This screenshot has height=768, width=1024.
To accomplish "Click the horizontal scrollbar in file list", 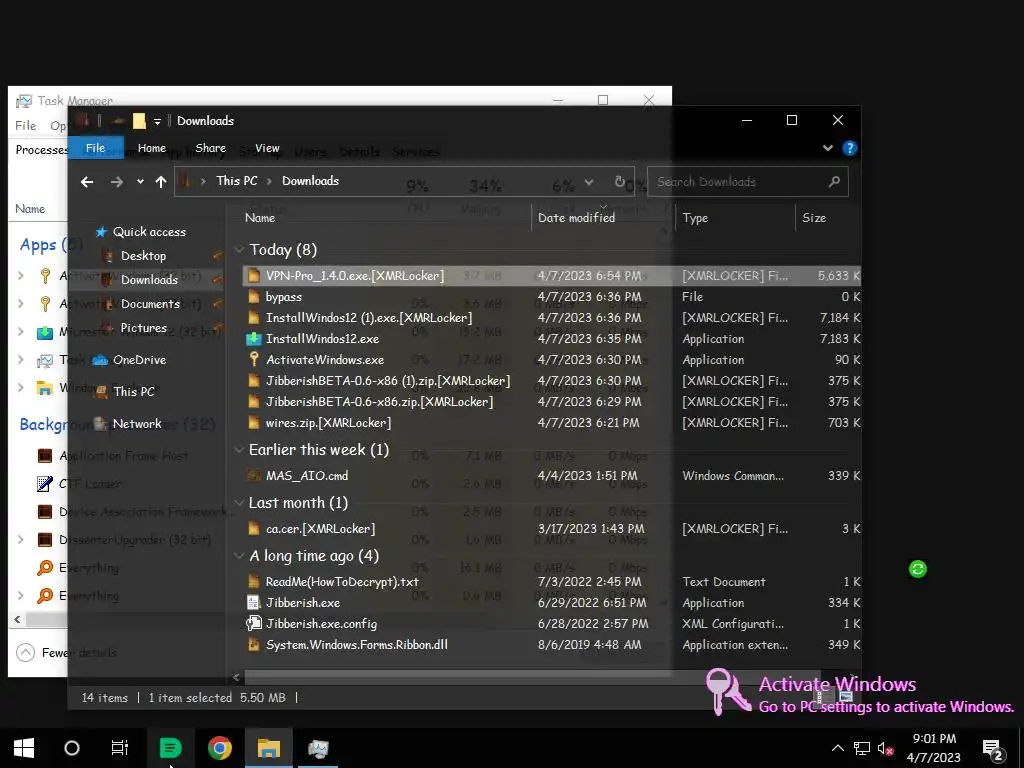I will point(532,677).
